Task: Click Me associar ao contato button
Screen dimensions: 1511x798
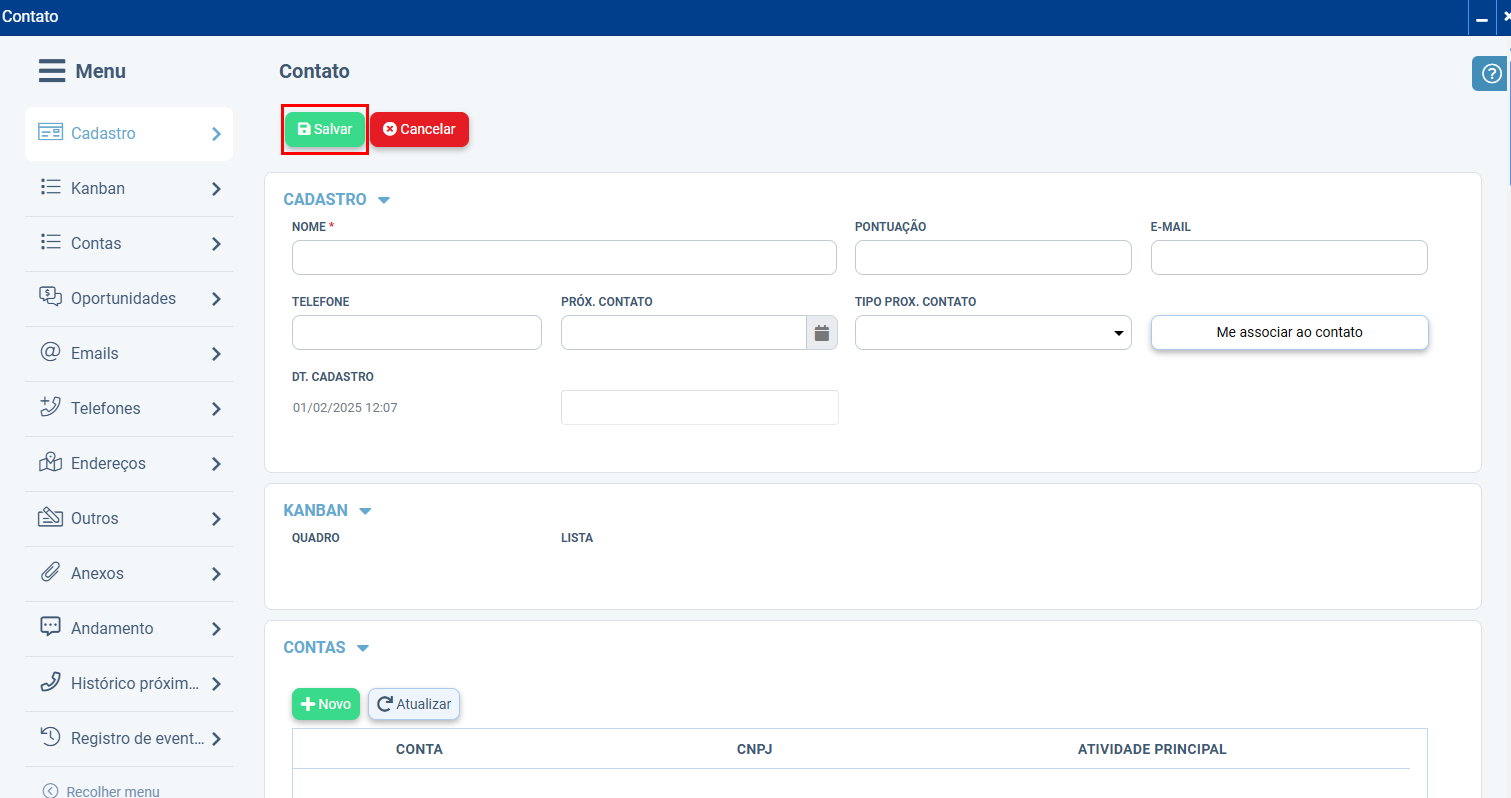Action: [1289, 332]
